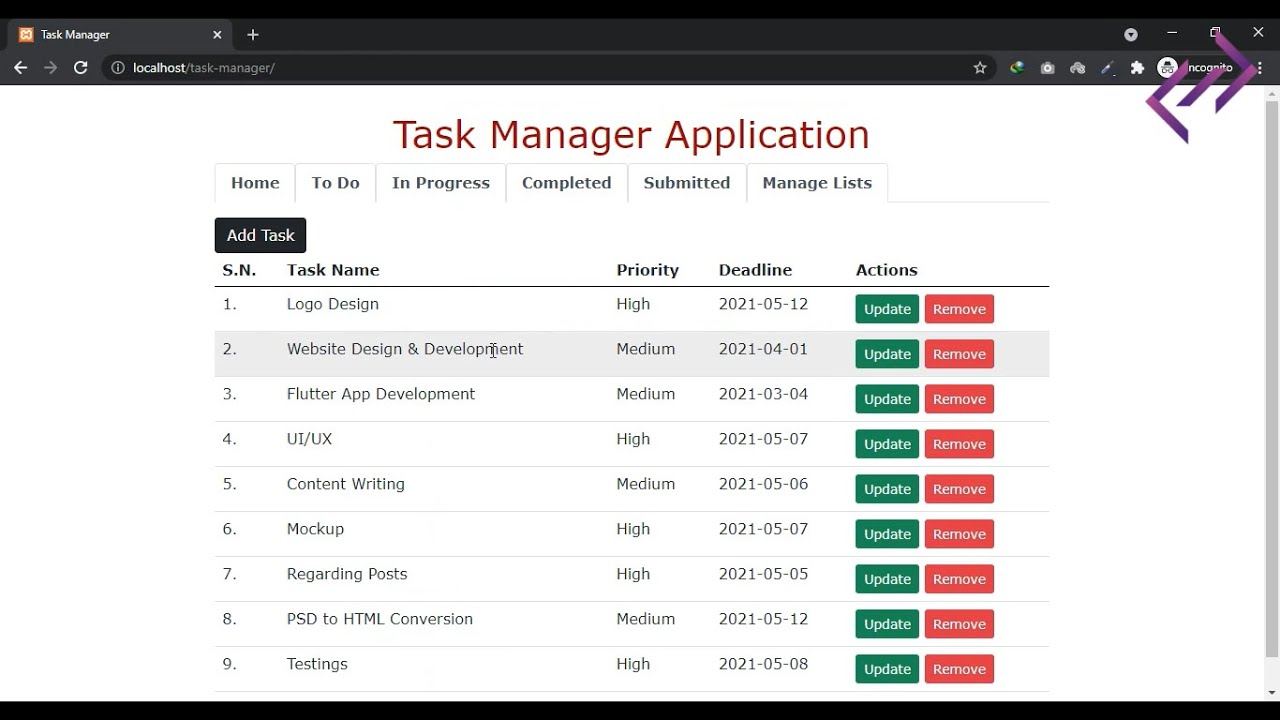Remove the UI/UX task

click(959, 444)
